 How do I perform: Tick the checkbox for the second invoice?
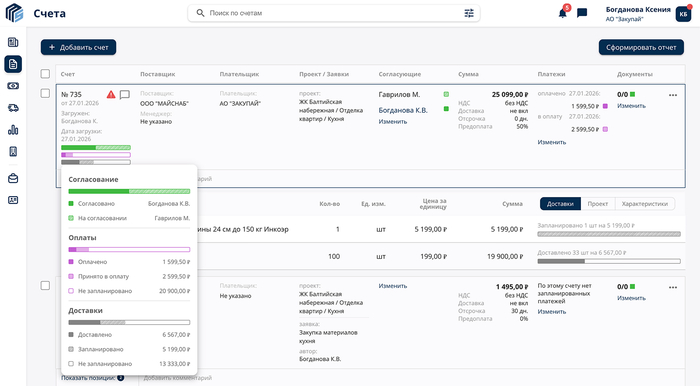[45, 286]
